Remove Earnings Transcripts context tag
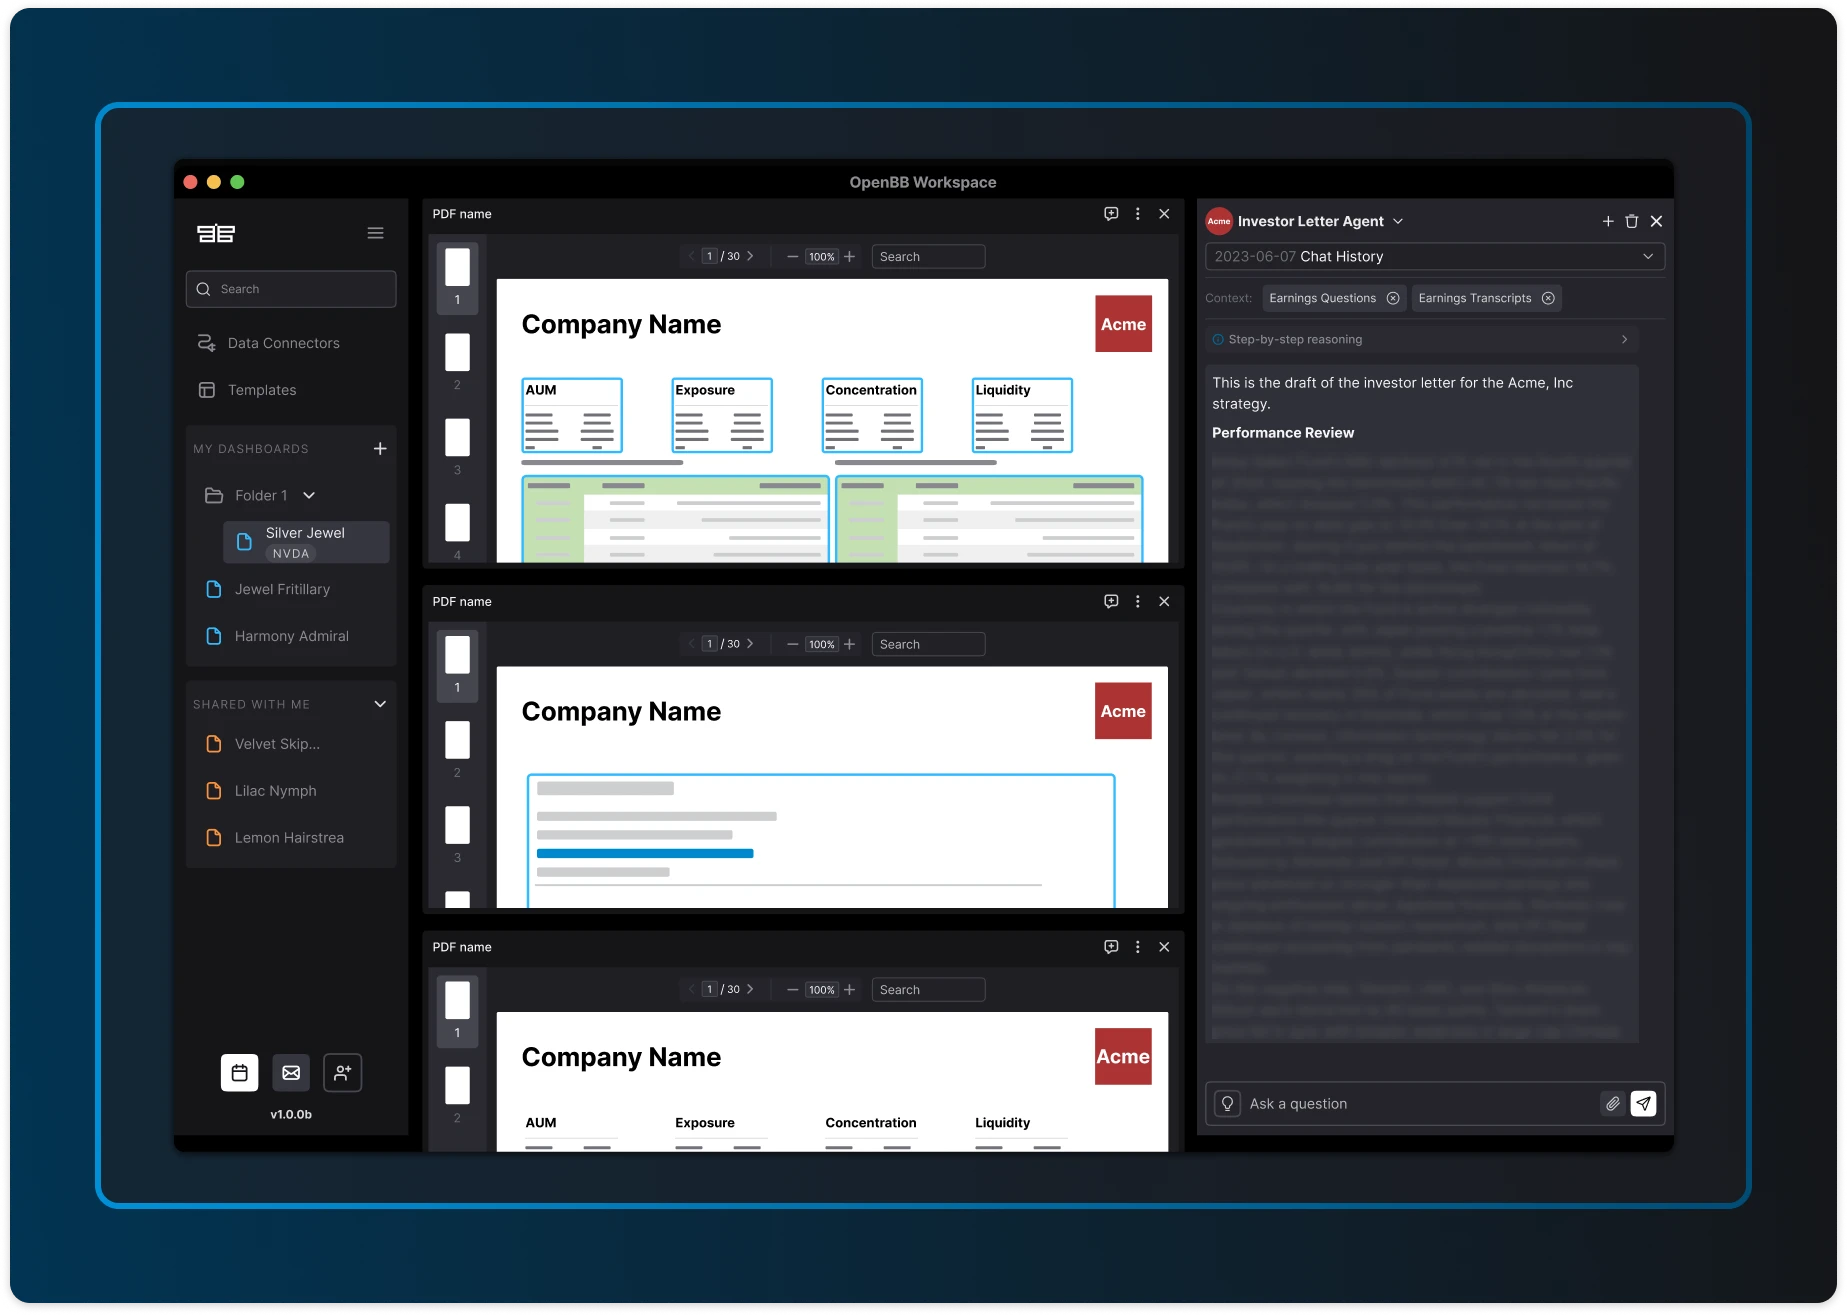The height and width of the screenshot is (1315, 1847). (x=1548, y=298)
